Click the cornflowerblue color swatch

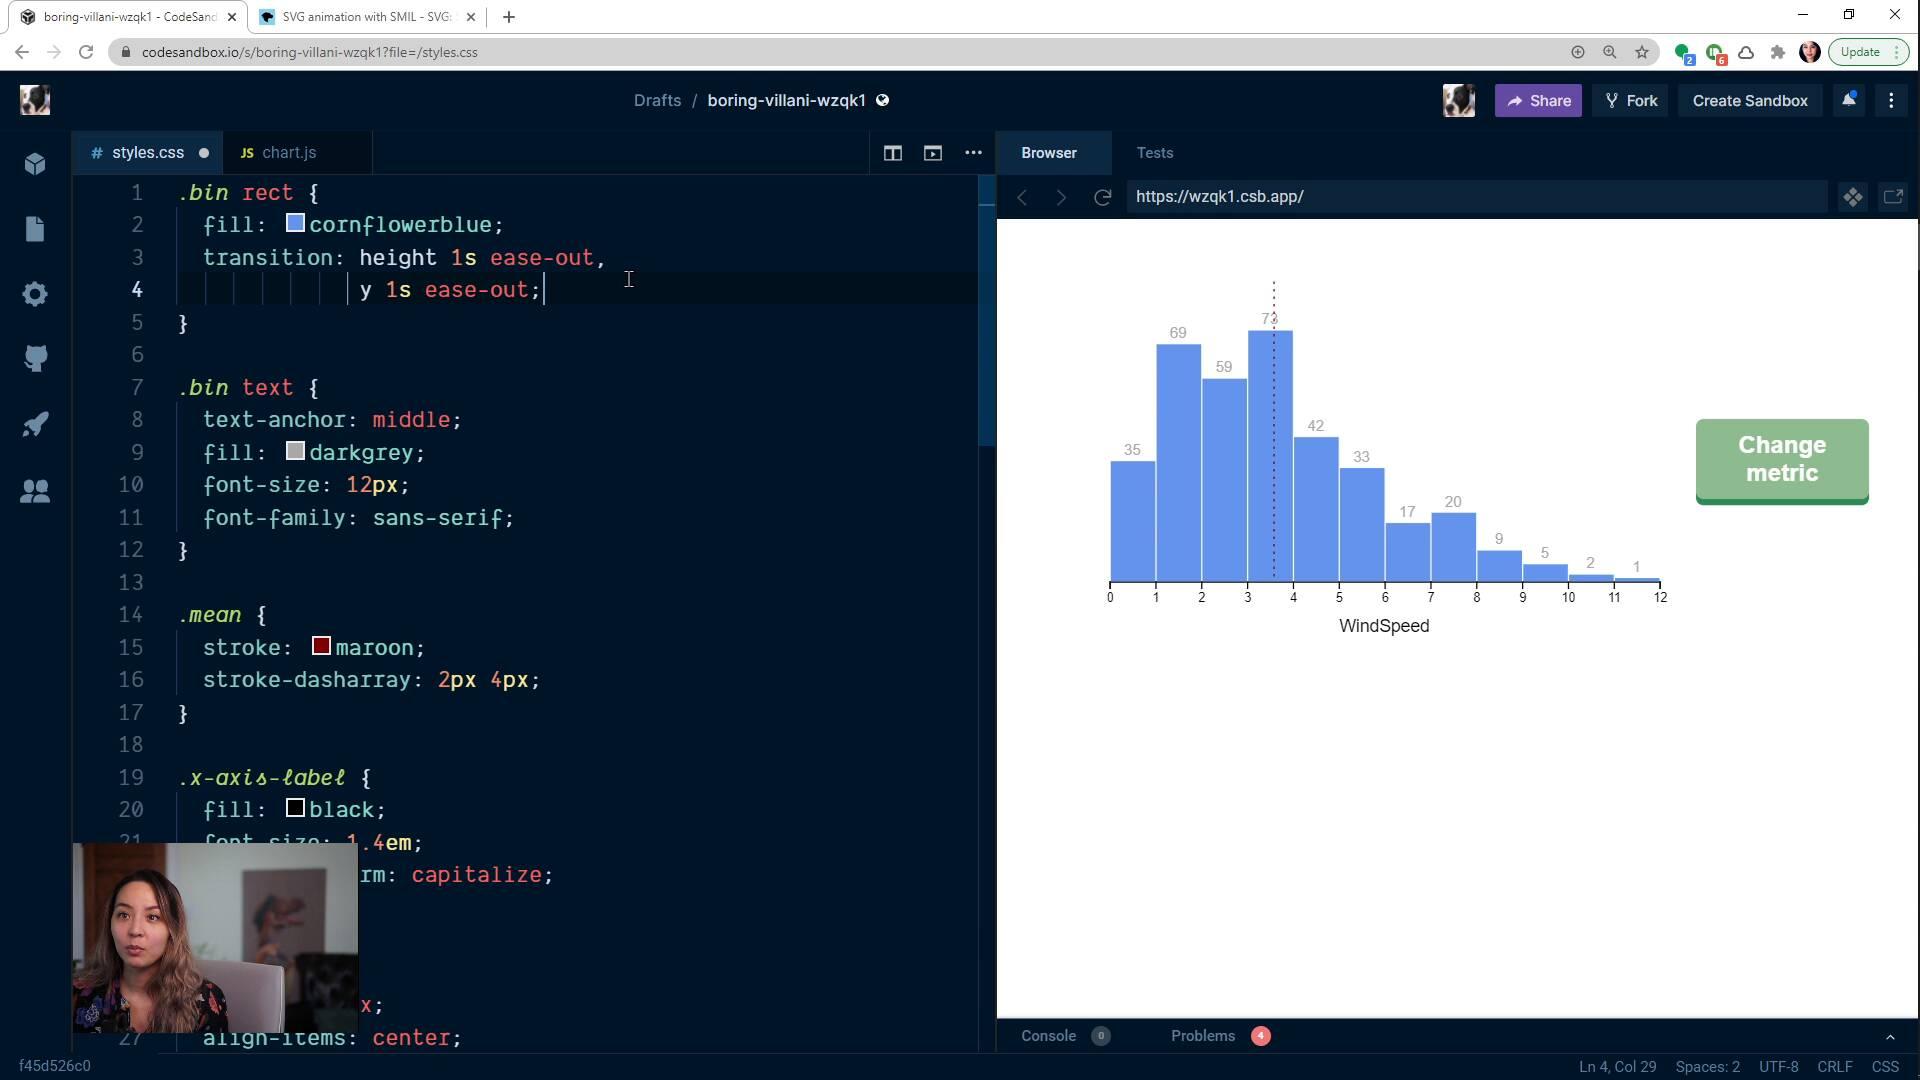[x=295, y=224]
